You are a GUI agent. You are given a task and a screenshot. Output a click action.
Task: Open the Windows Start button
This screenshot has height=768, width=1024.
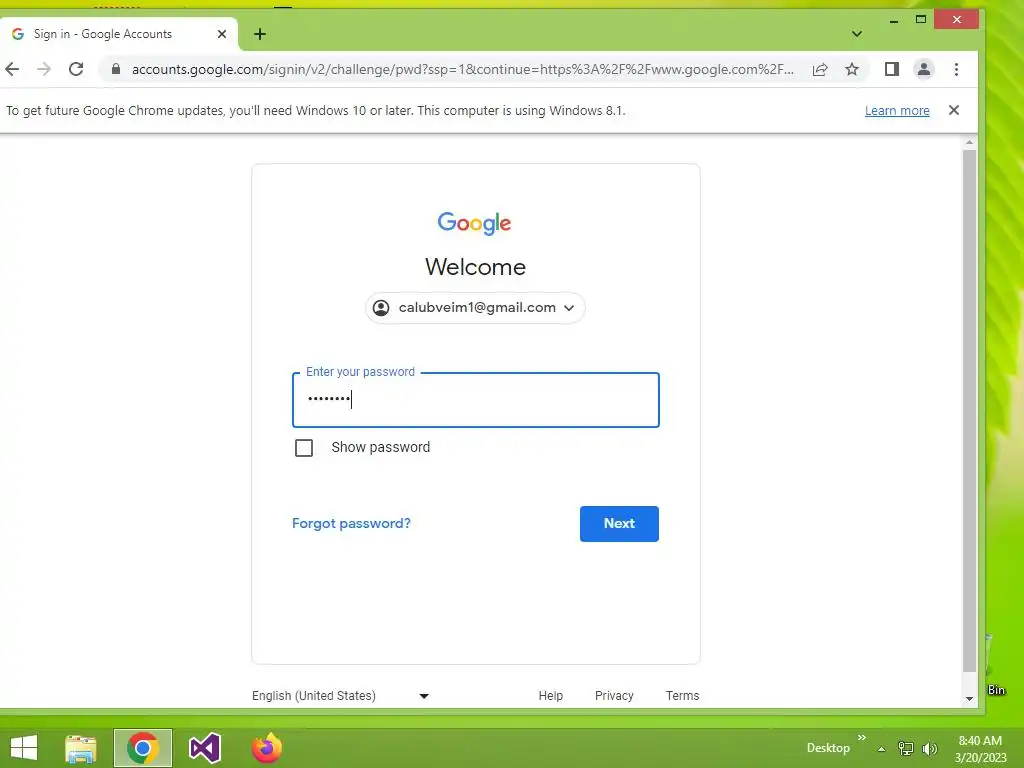[24, 748]
